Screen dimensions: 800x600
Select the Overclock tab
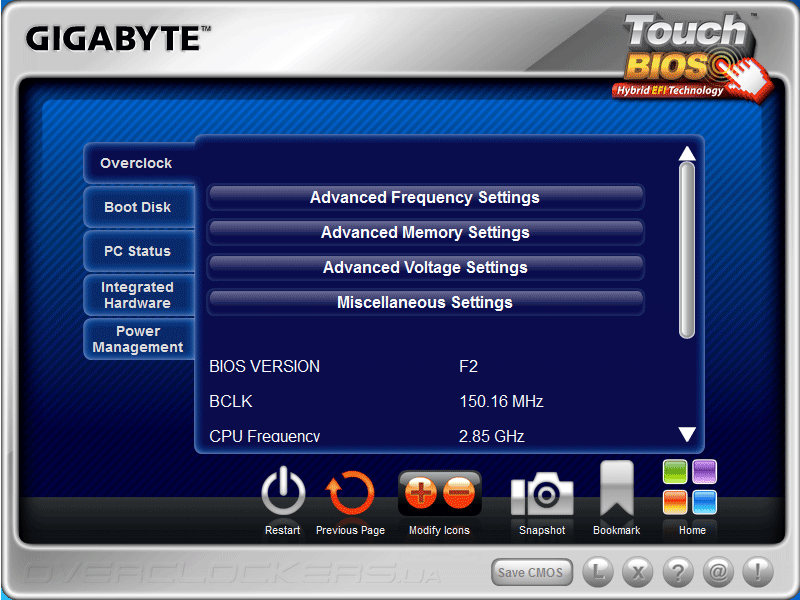coord(139,163)
